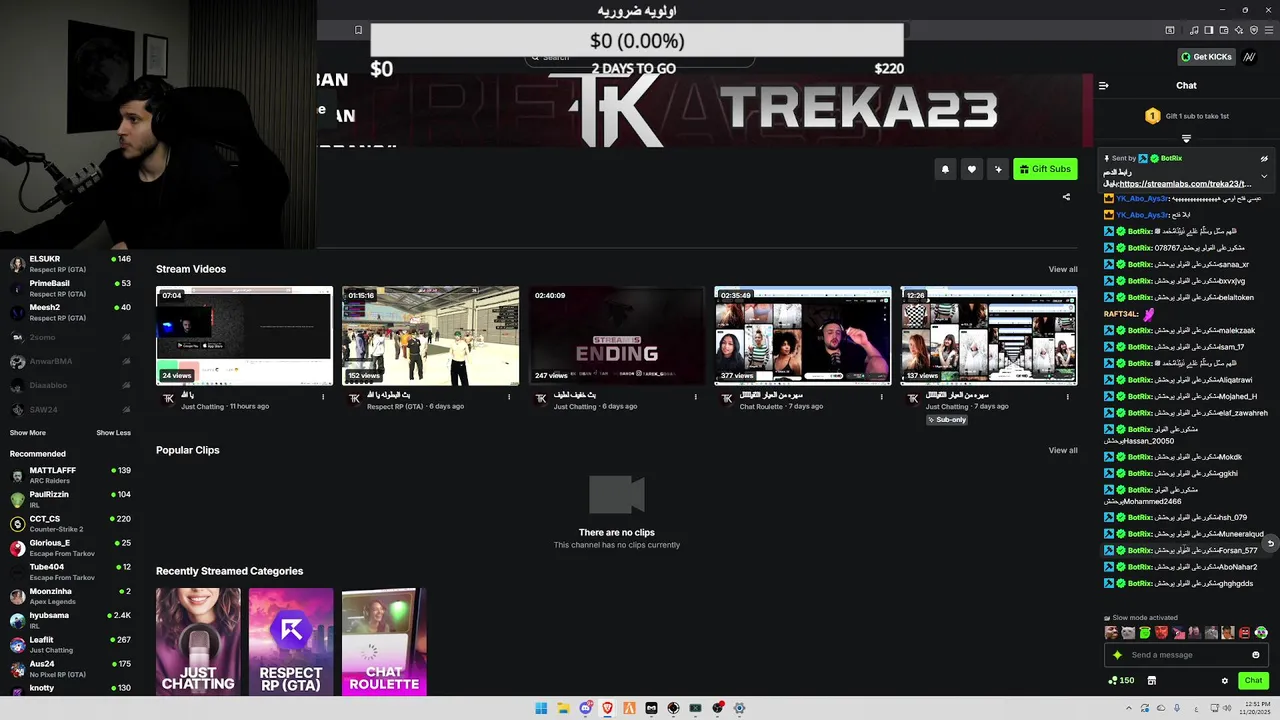This screenshot has width=1280, height=720.
Task: Open the Stream Ending 02:40:09 video thumbnail
Action: click(x=617, y=336)
